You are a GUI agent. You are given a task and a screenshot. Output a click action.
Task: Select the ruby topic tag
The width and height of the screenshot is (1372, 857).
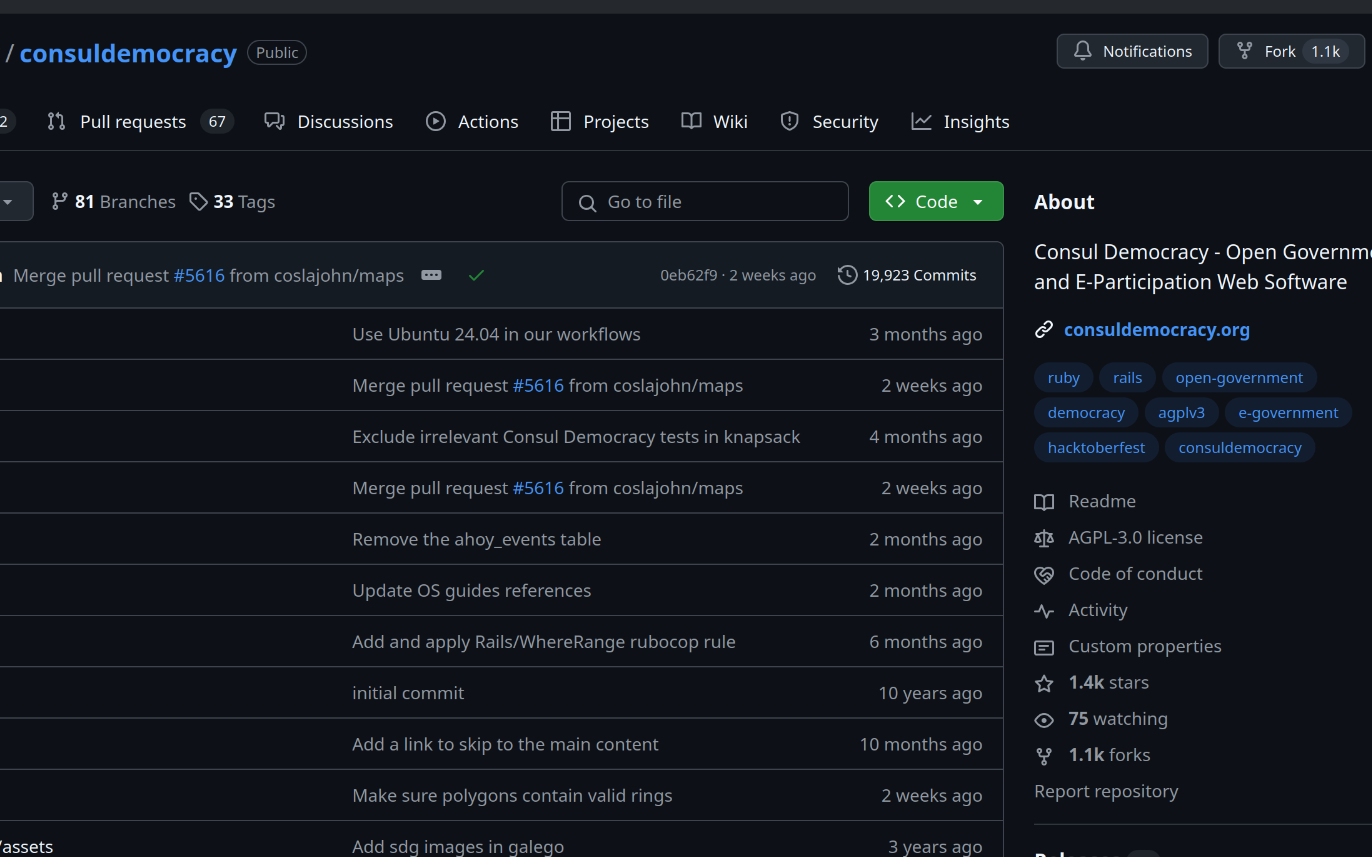pyautogui.click(x=1064, y=378)
